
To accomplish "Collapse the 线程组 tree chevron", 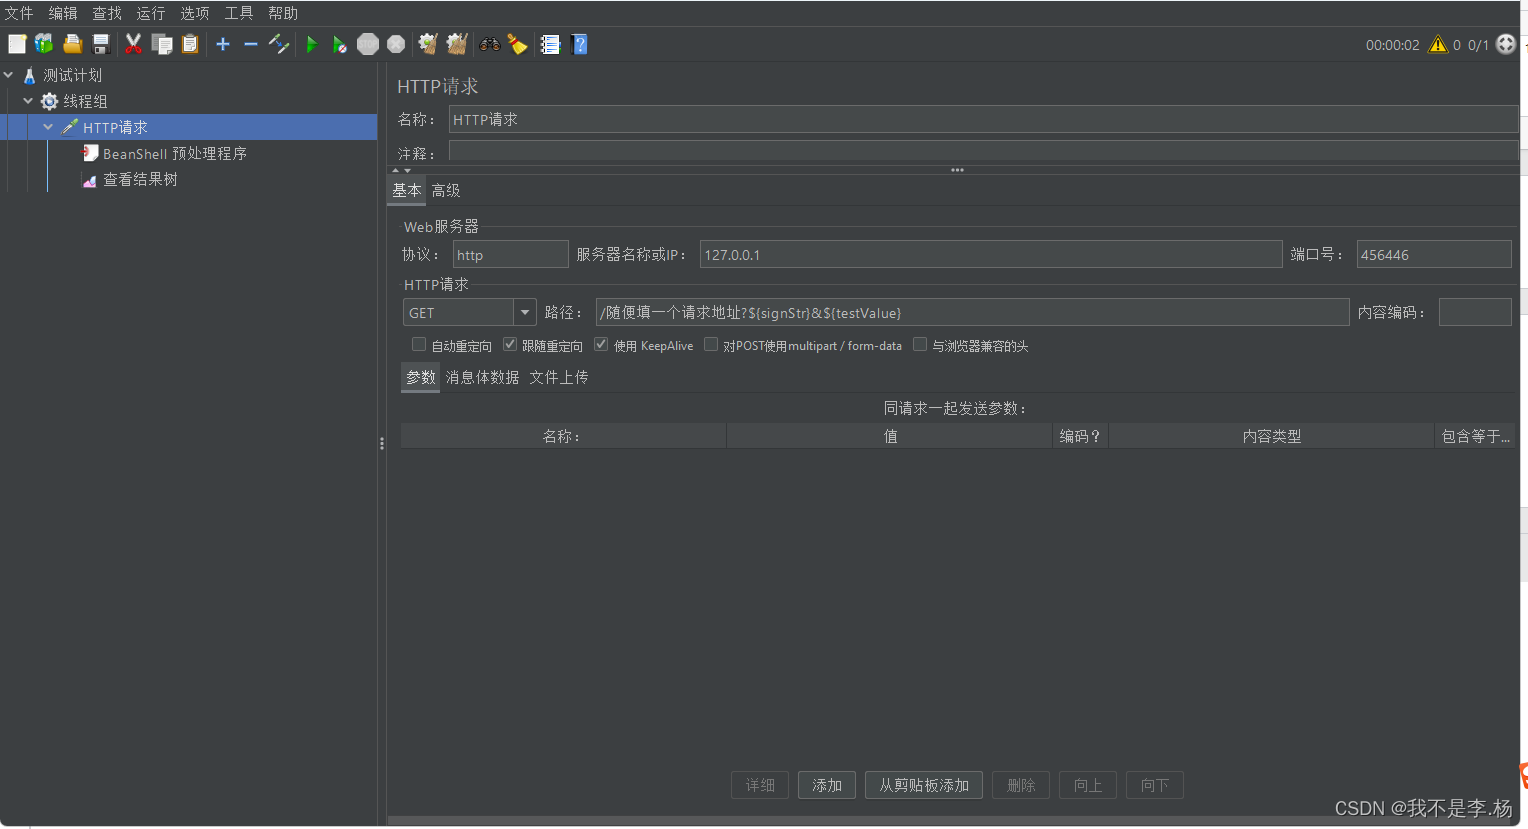I will tap(28, 100).
